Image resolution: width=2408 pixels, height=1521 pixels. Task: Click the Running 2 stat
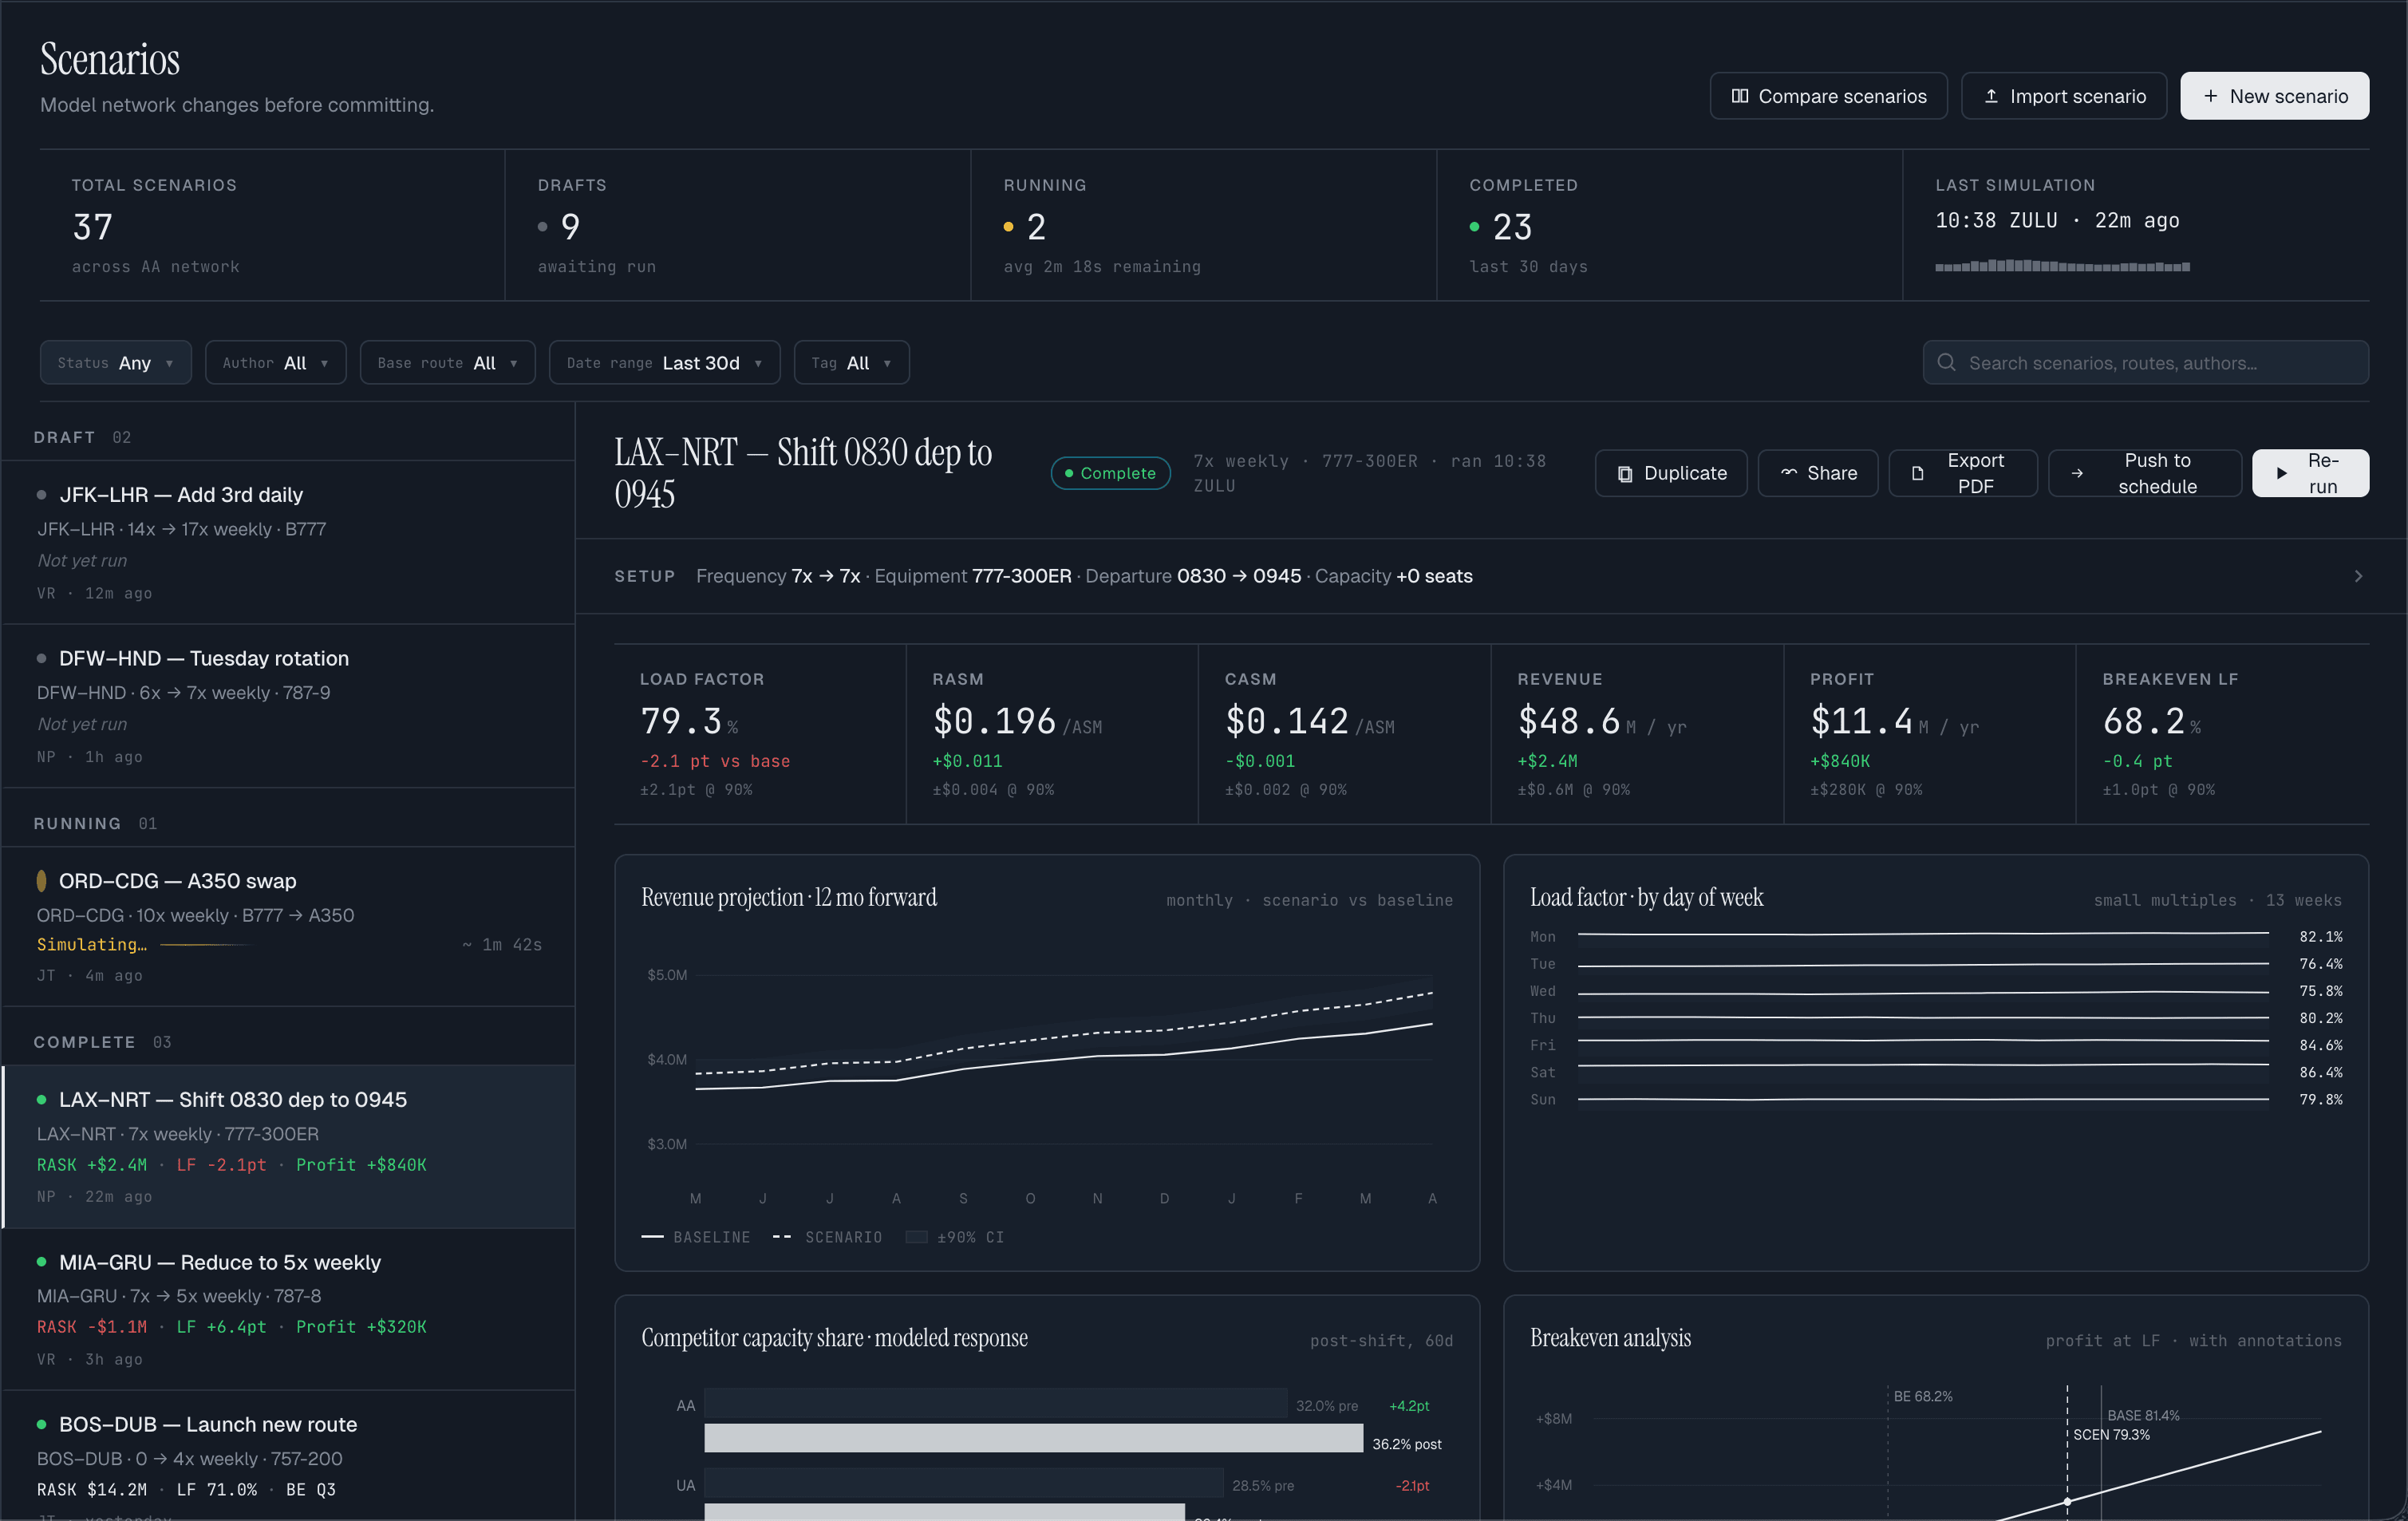click(1204, 225)
